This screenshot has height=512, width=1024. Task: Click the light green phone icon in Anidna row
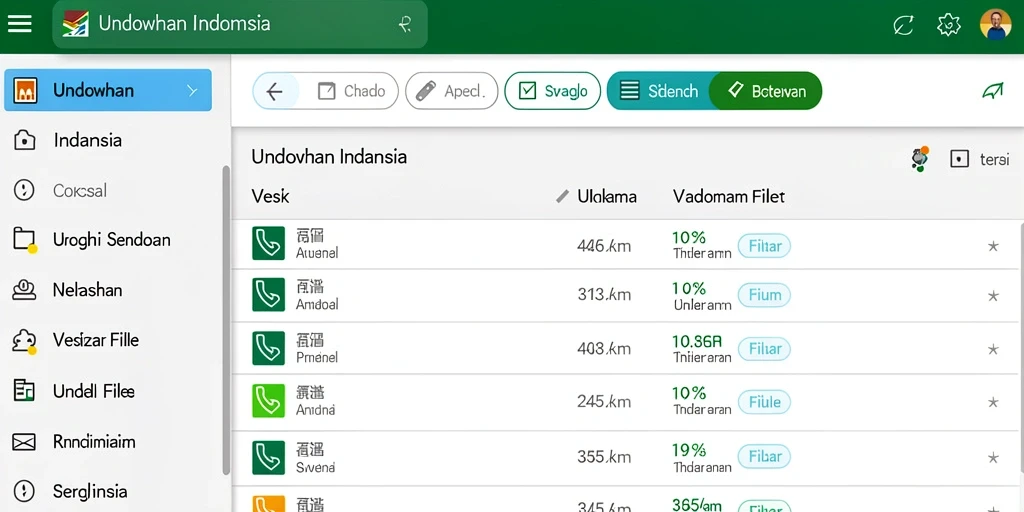[268, 401]
